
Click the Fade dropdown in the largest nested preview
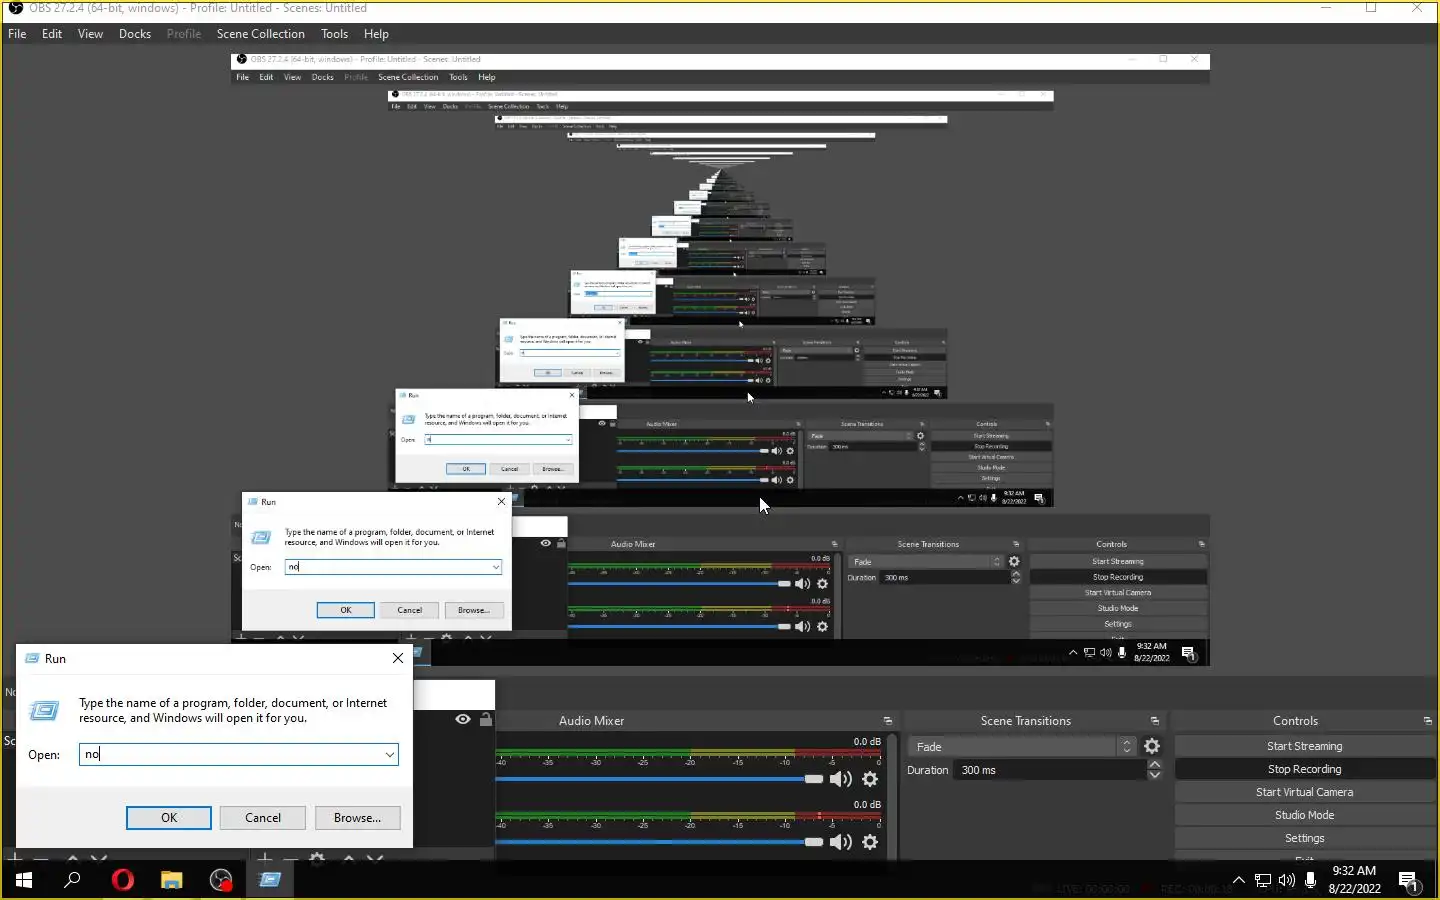[x=925, y=562]
